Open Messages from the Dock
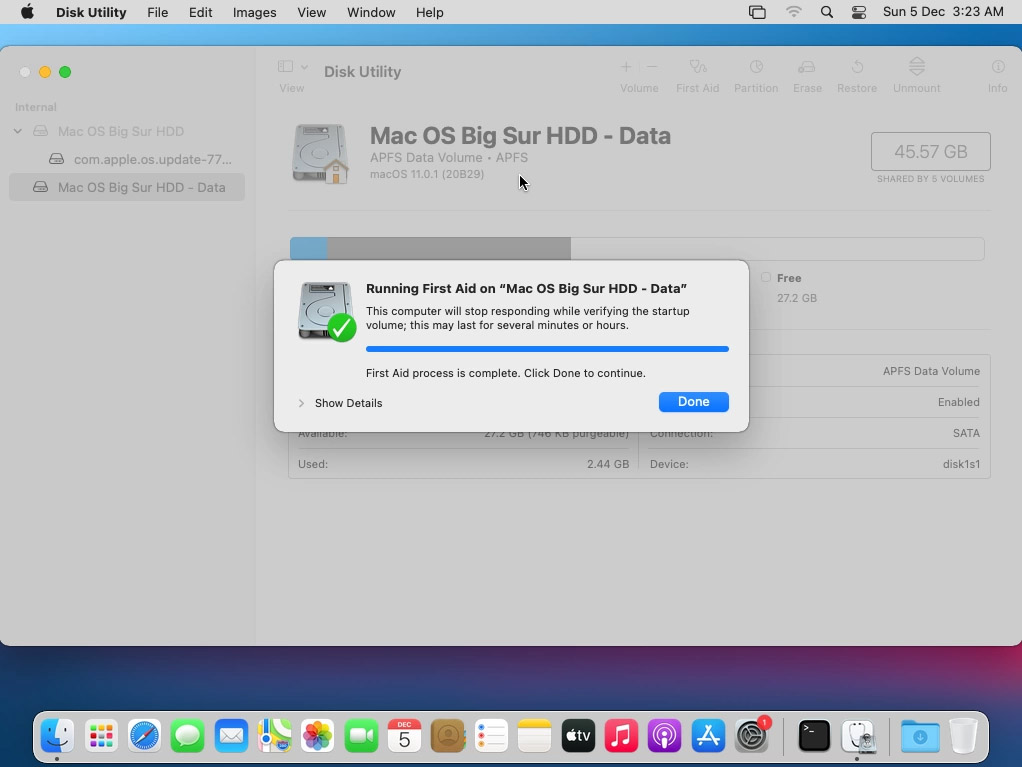This screenshot has height=767, width=1022. 188,736
